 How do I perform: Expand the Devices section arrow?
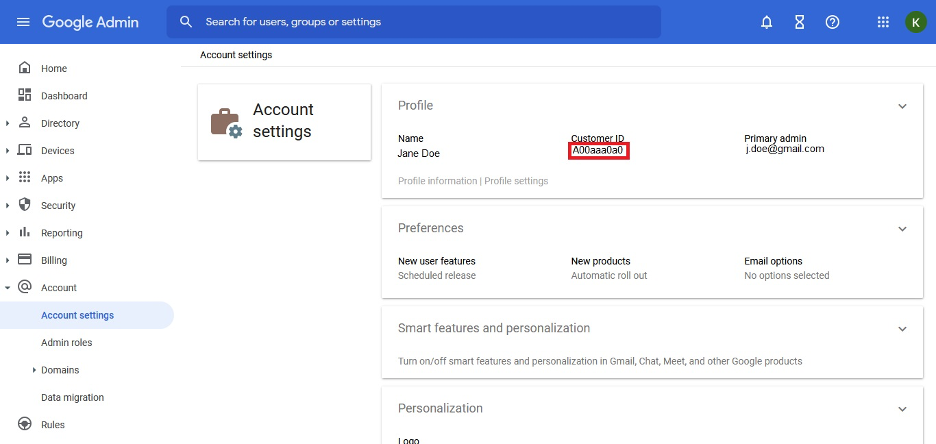point(7,151)
